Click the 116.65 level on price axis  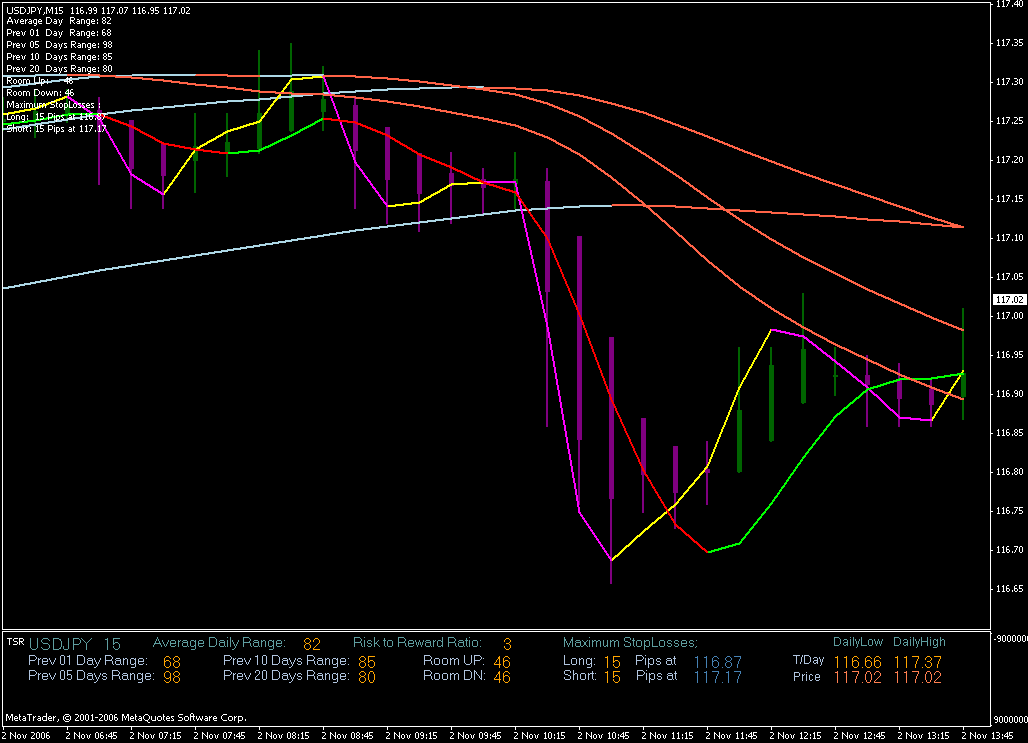[x=1008, y=589]
